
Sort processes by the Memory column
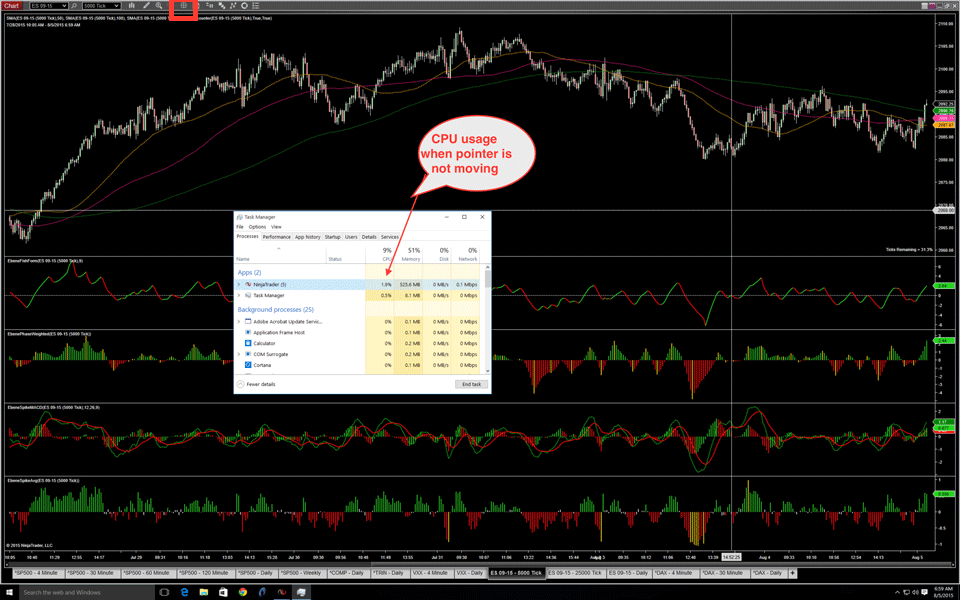(x=408, y=254)
